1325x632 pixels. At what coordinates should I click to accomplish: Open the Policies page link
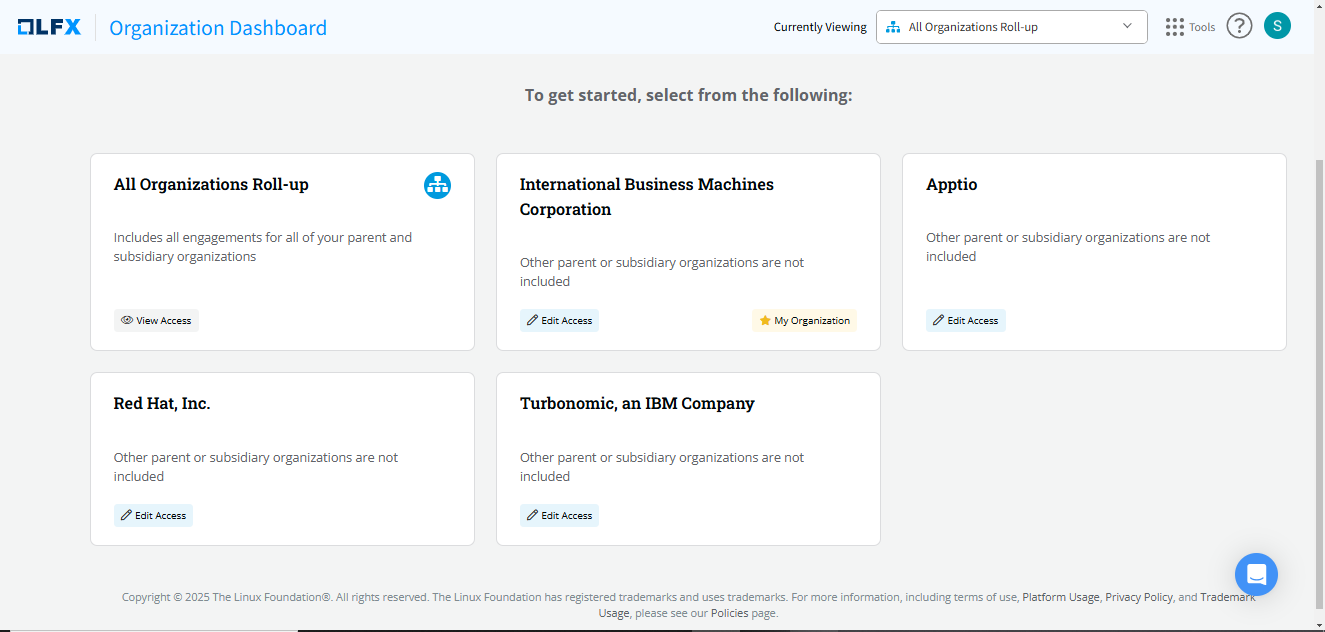tap(729, 613)
